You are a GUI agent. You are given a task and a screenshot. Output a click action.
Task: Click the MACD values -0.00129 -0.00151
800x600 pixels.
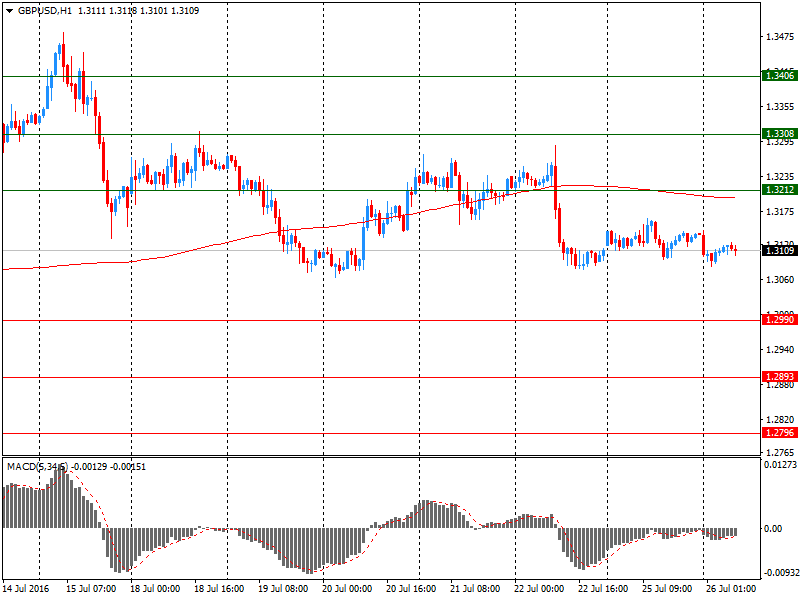(109, 467)
